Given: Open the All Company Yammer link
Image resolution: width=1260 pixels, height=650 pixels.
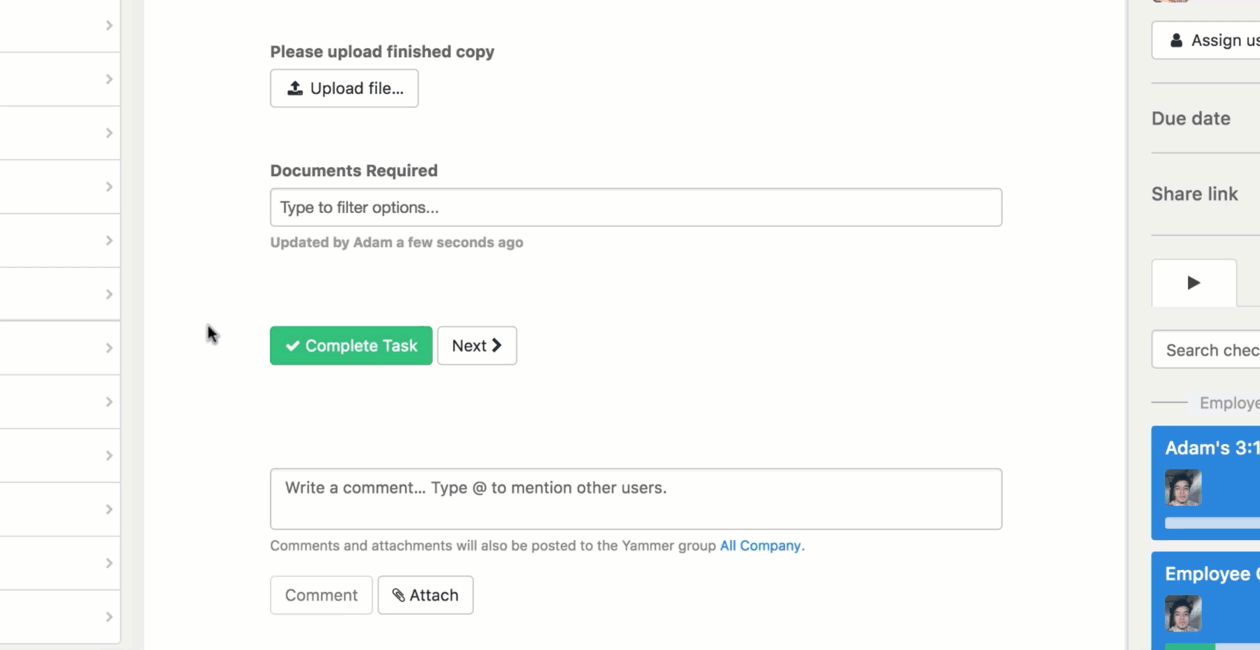Looking at the screenshot, I should click(760, 546).
